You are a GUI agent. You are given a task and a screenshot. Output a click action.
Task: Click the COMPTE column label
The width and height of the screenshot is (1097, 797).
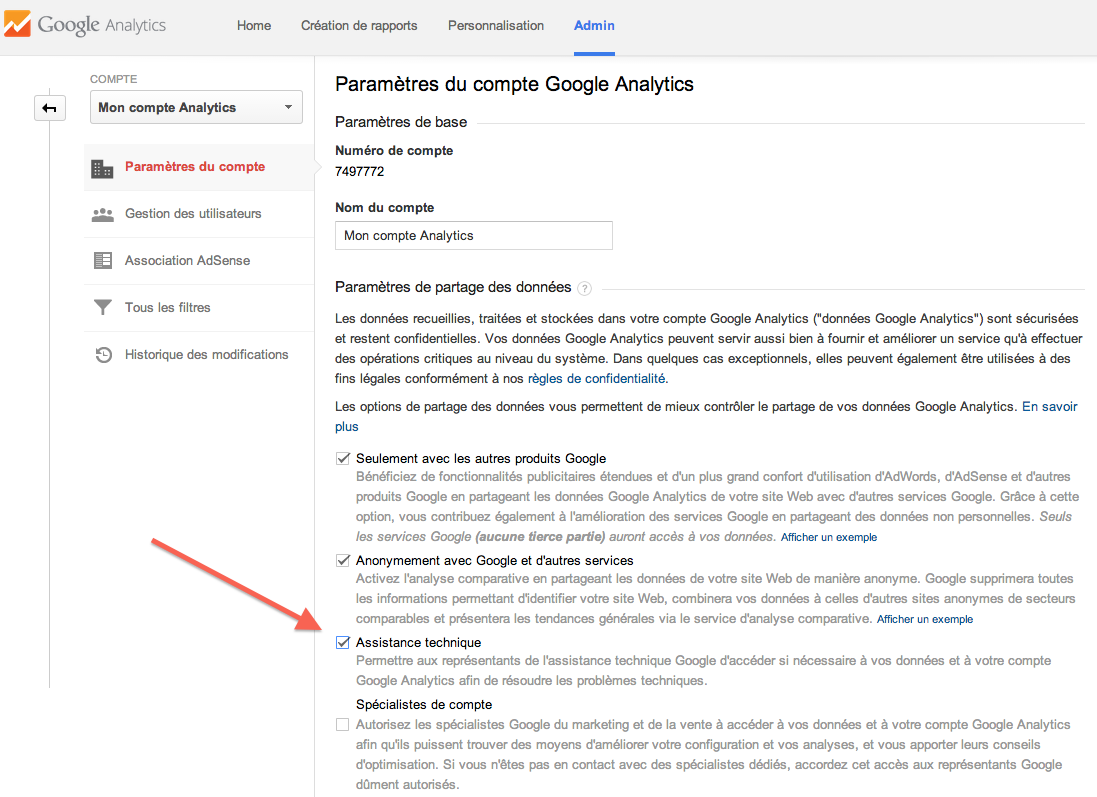(113, 79)
